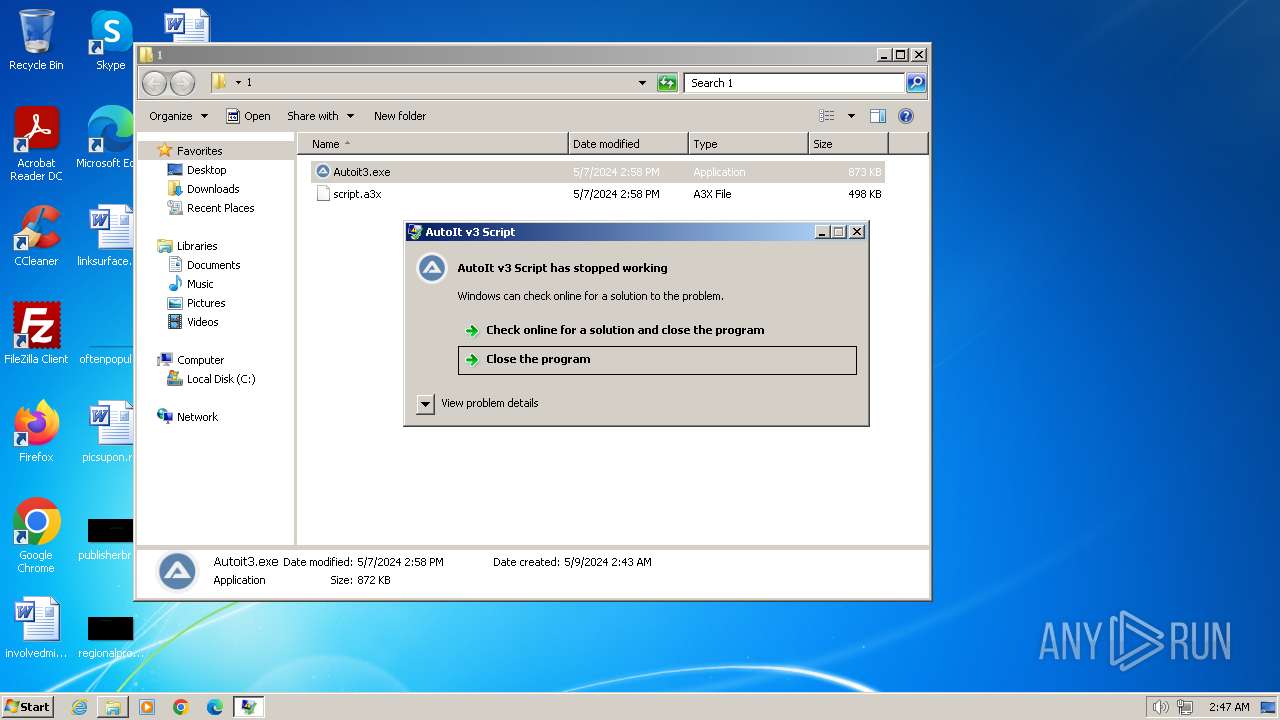Select the script.a3x file

(357, 194)
